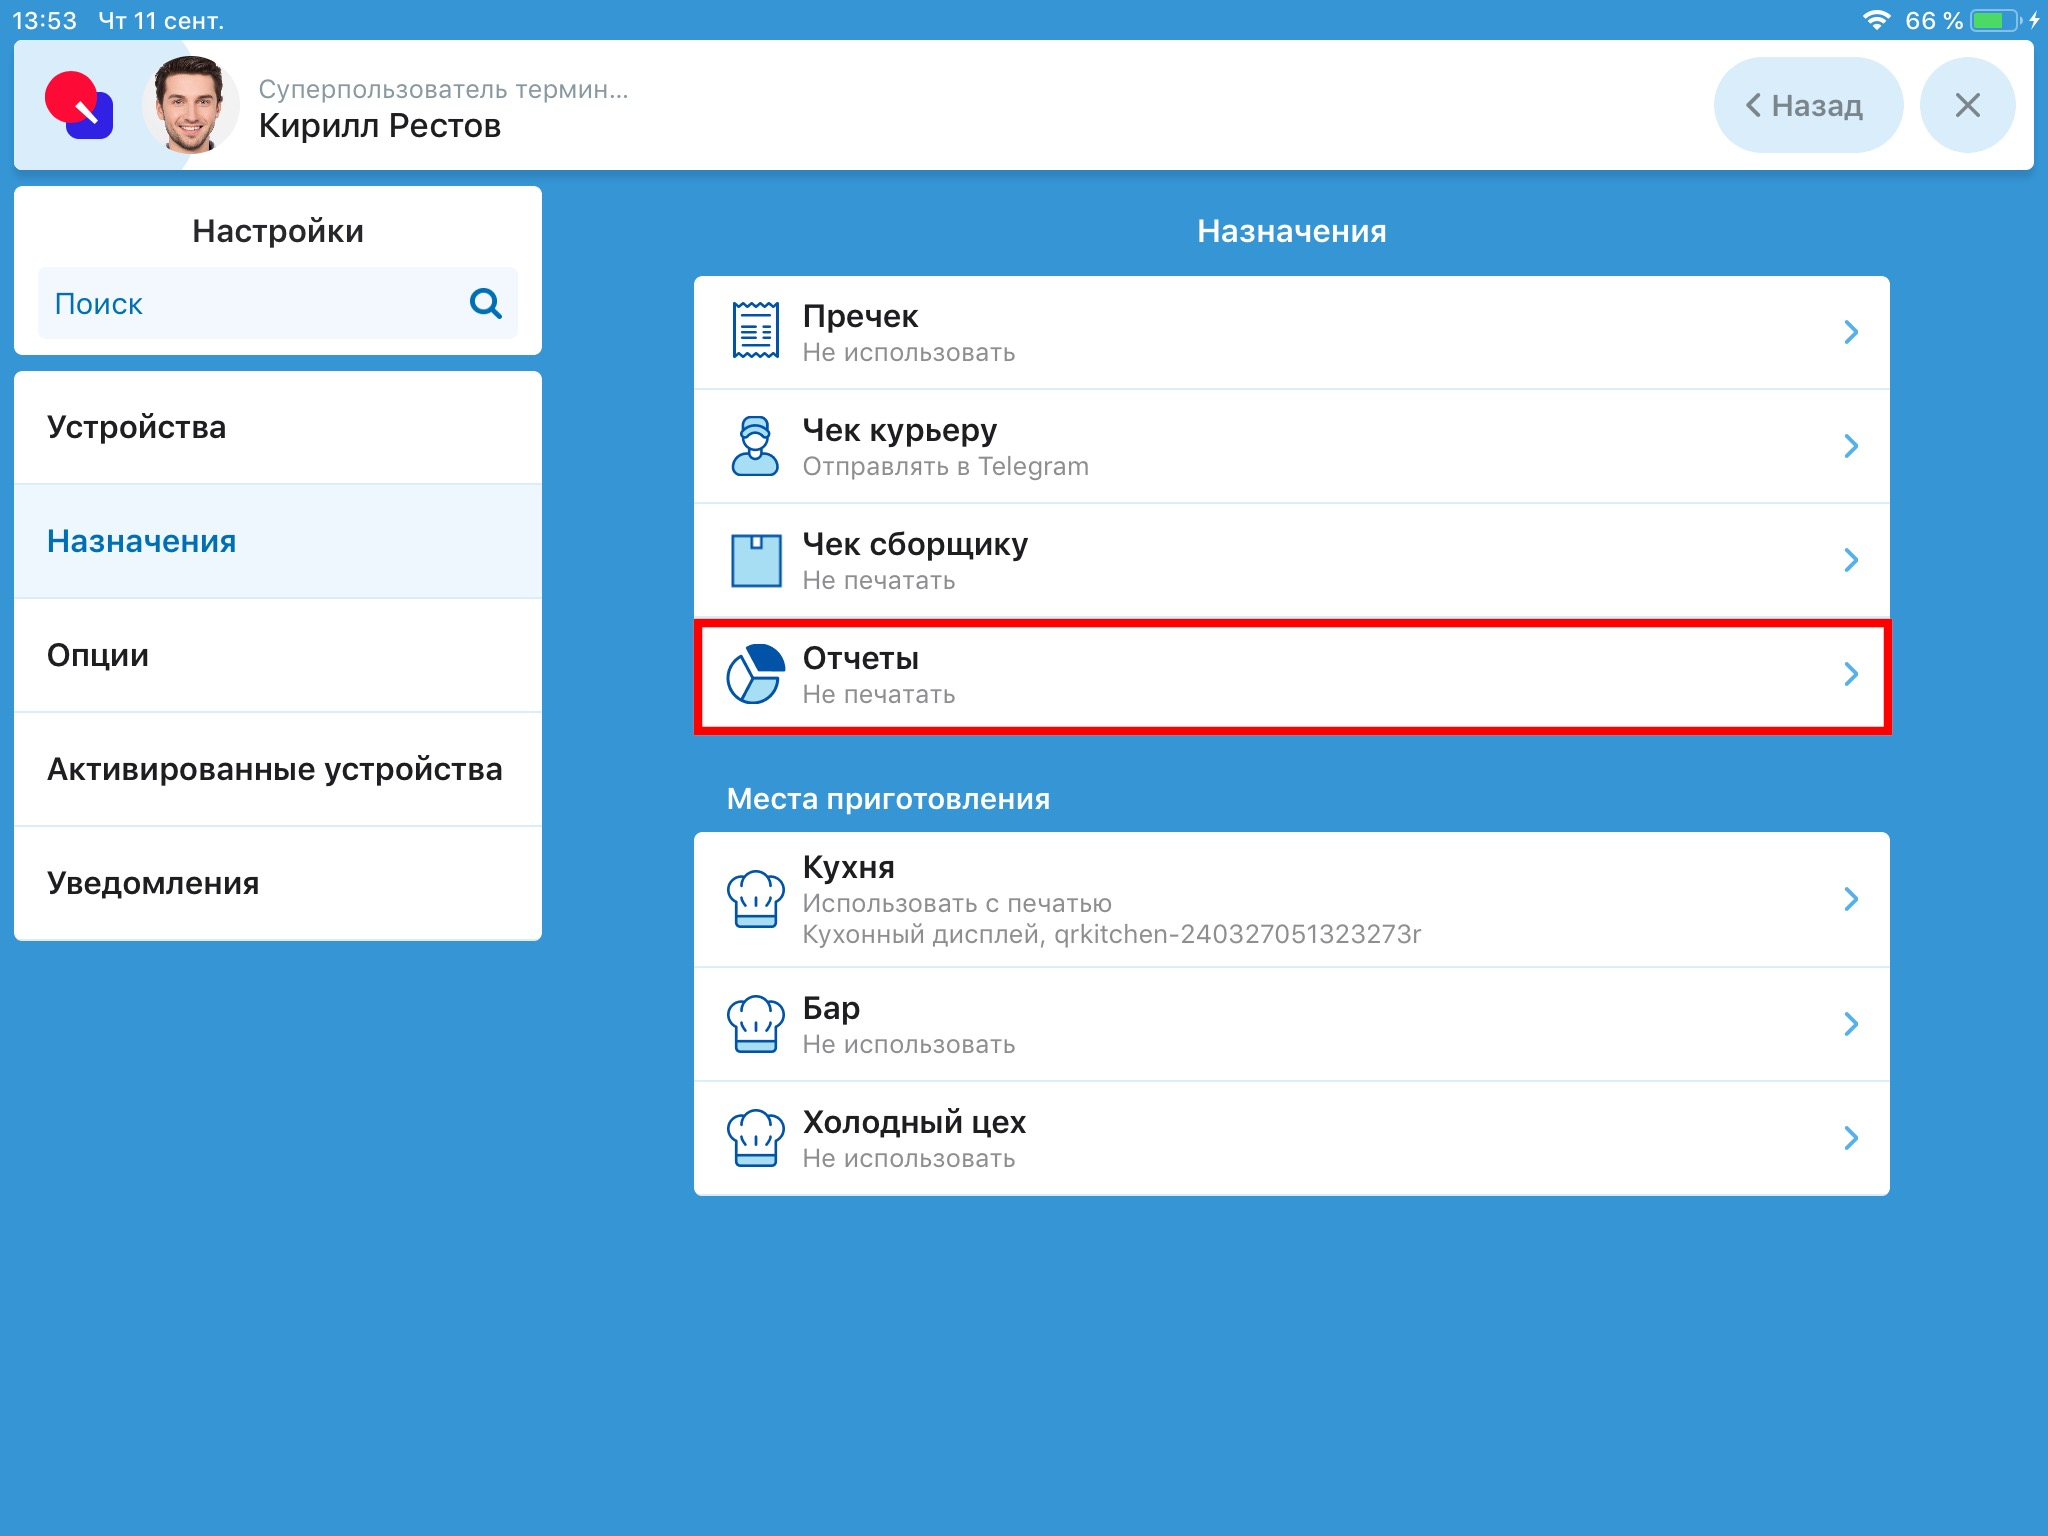Go to Уведомления settings
Image resolution: width=2048 pixels, height=1536 pixels.
click(x=278, y=884)
